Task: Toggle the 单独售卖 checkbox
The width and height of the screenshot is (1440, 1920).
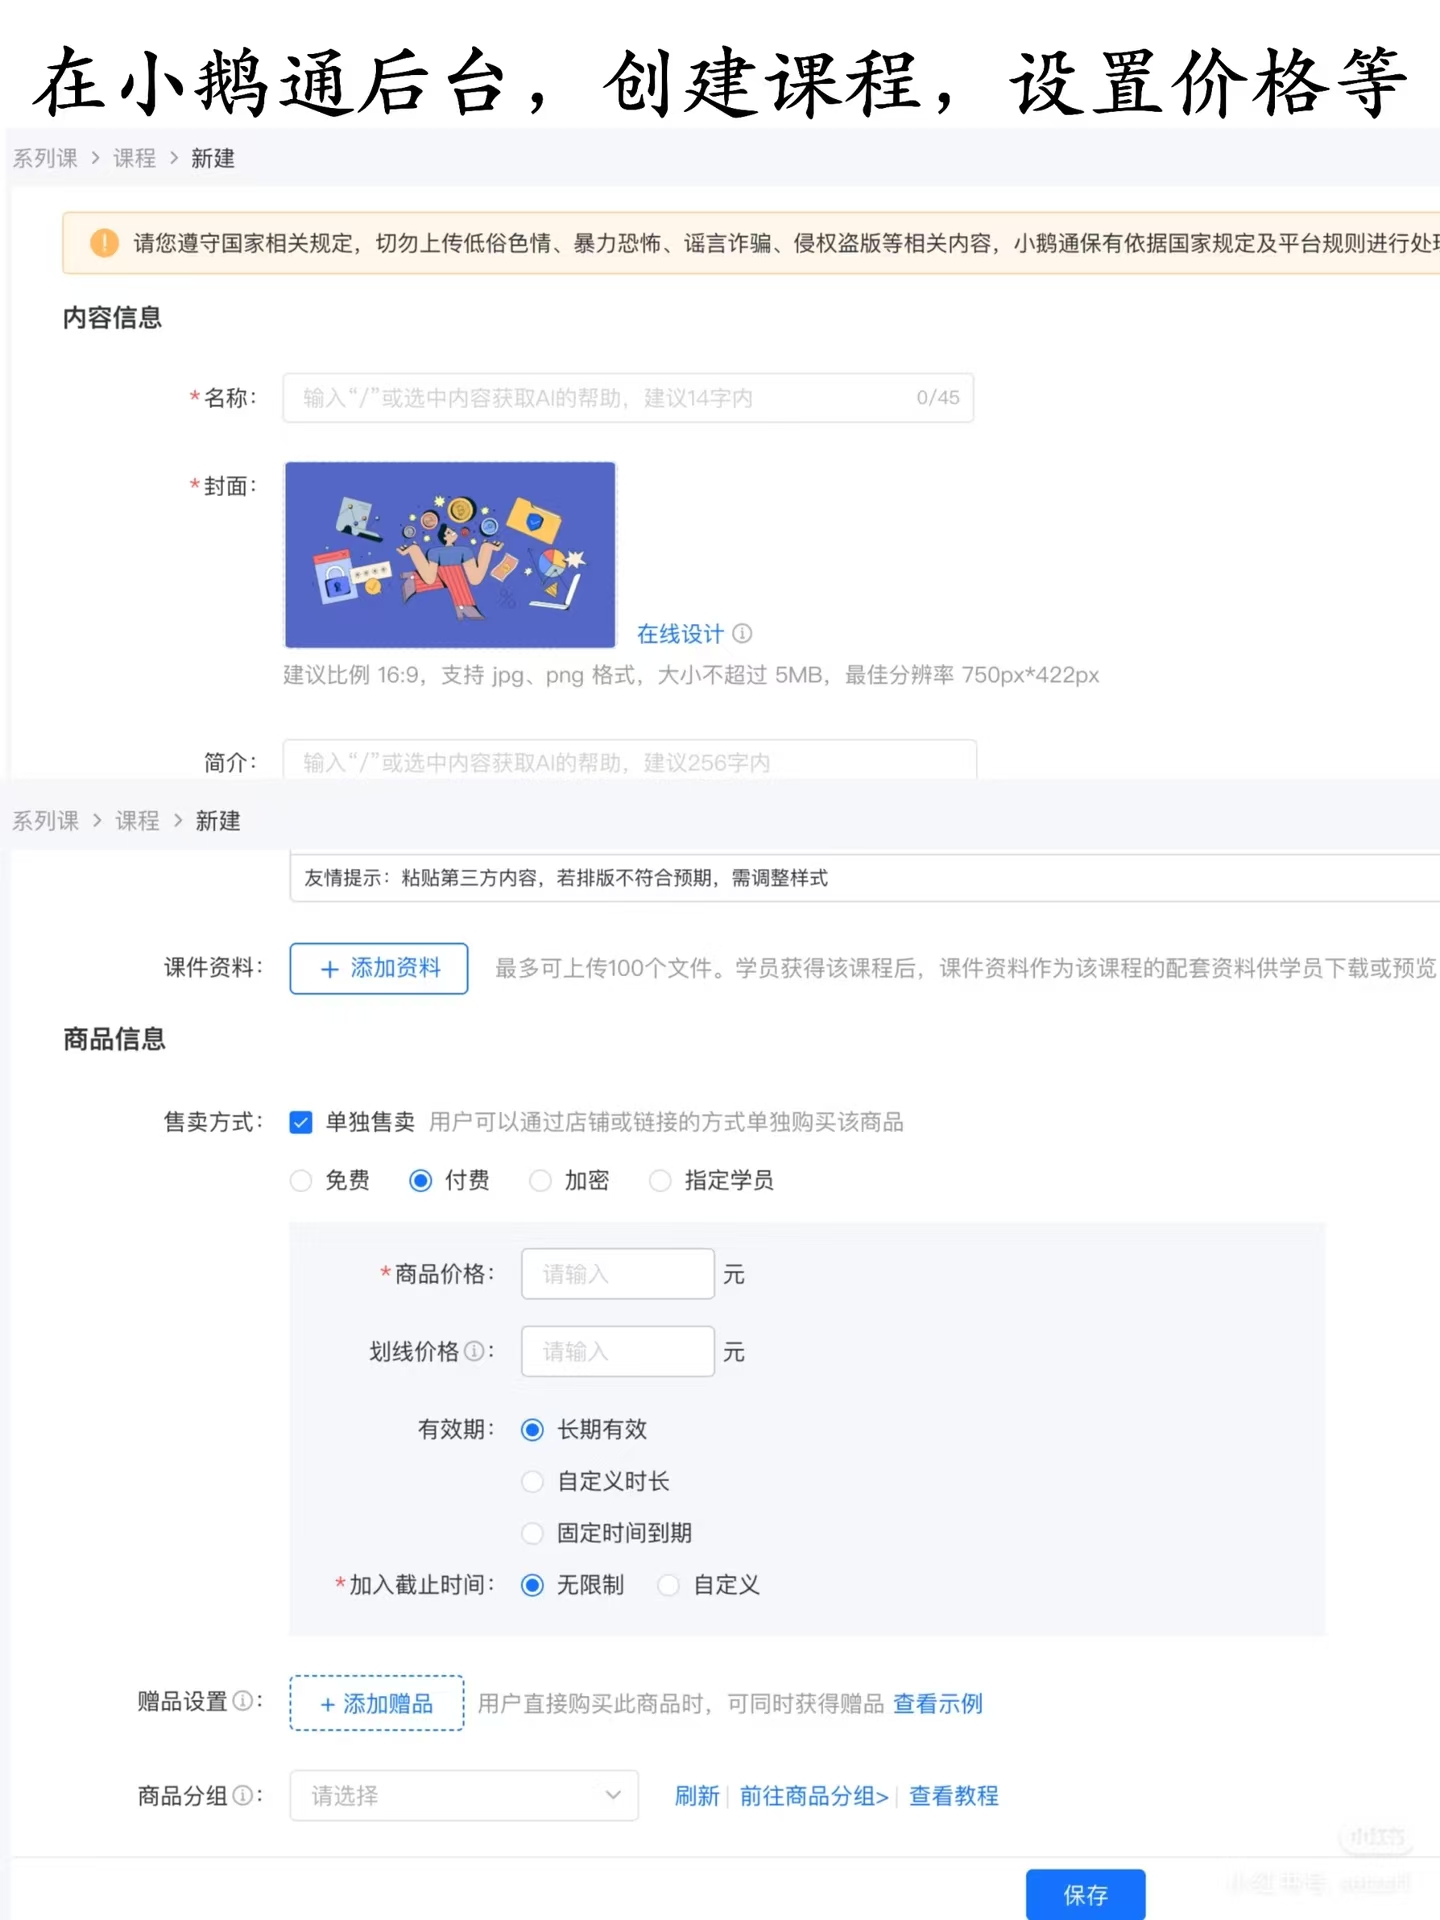Action: (x=301, y=1122)
